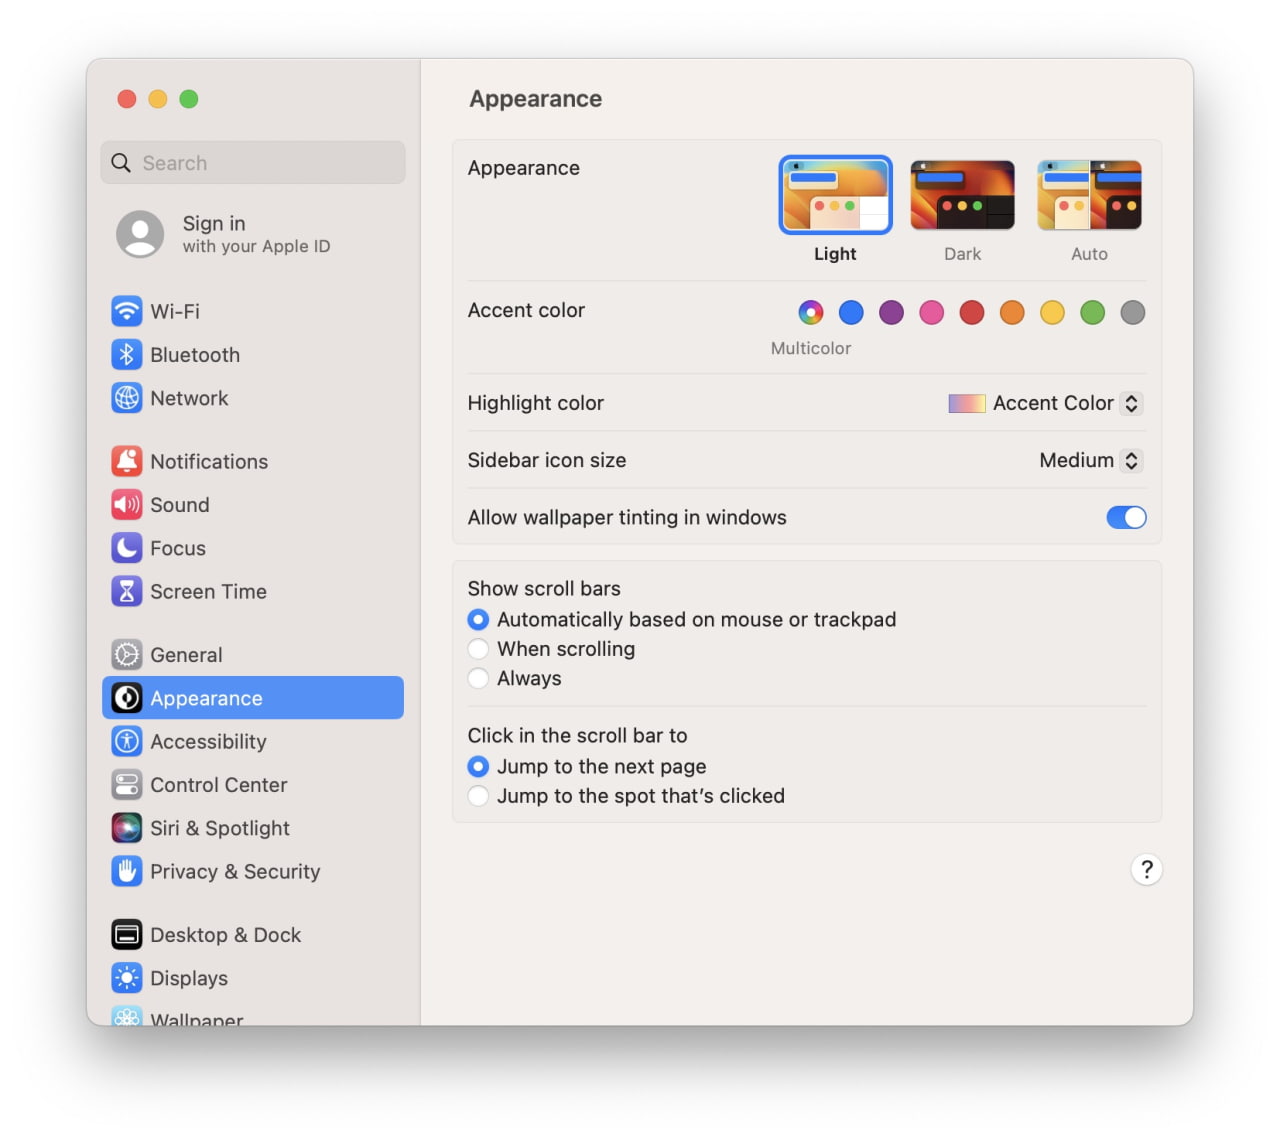Switch to Dark appearance mode
Viewport: 1280px width, 1140px height.
point(961,194)
